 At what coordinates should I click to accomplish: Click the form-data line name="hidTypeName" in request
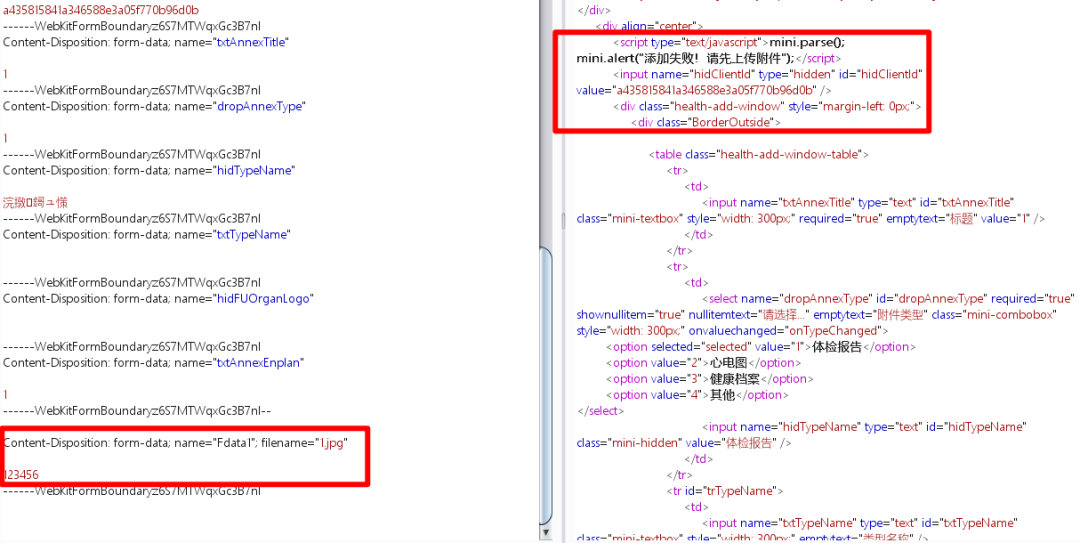click(x=148, y=170)
